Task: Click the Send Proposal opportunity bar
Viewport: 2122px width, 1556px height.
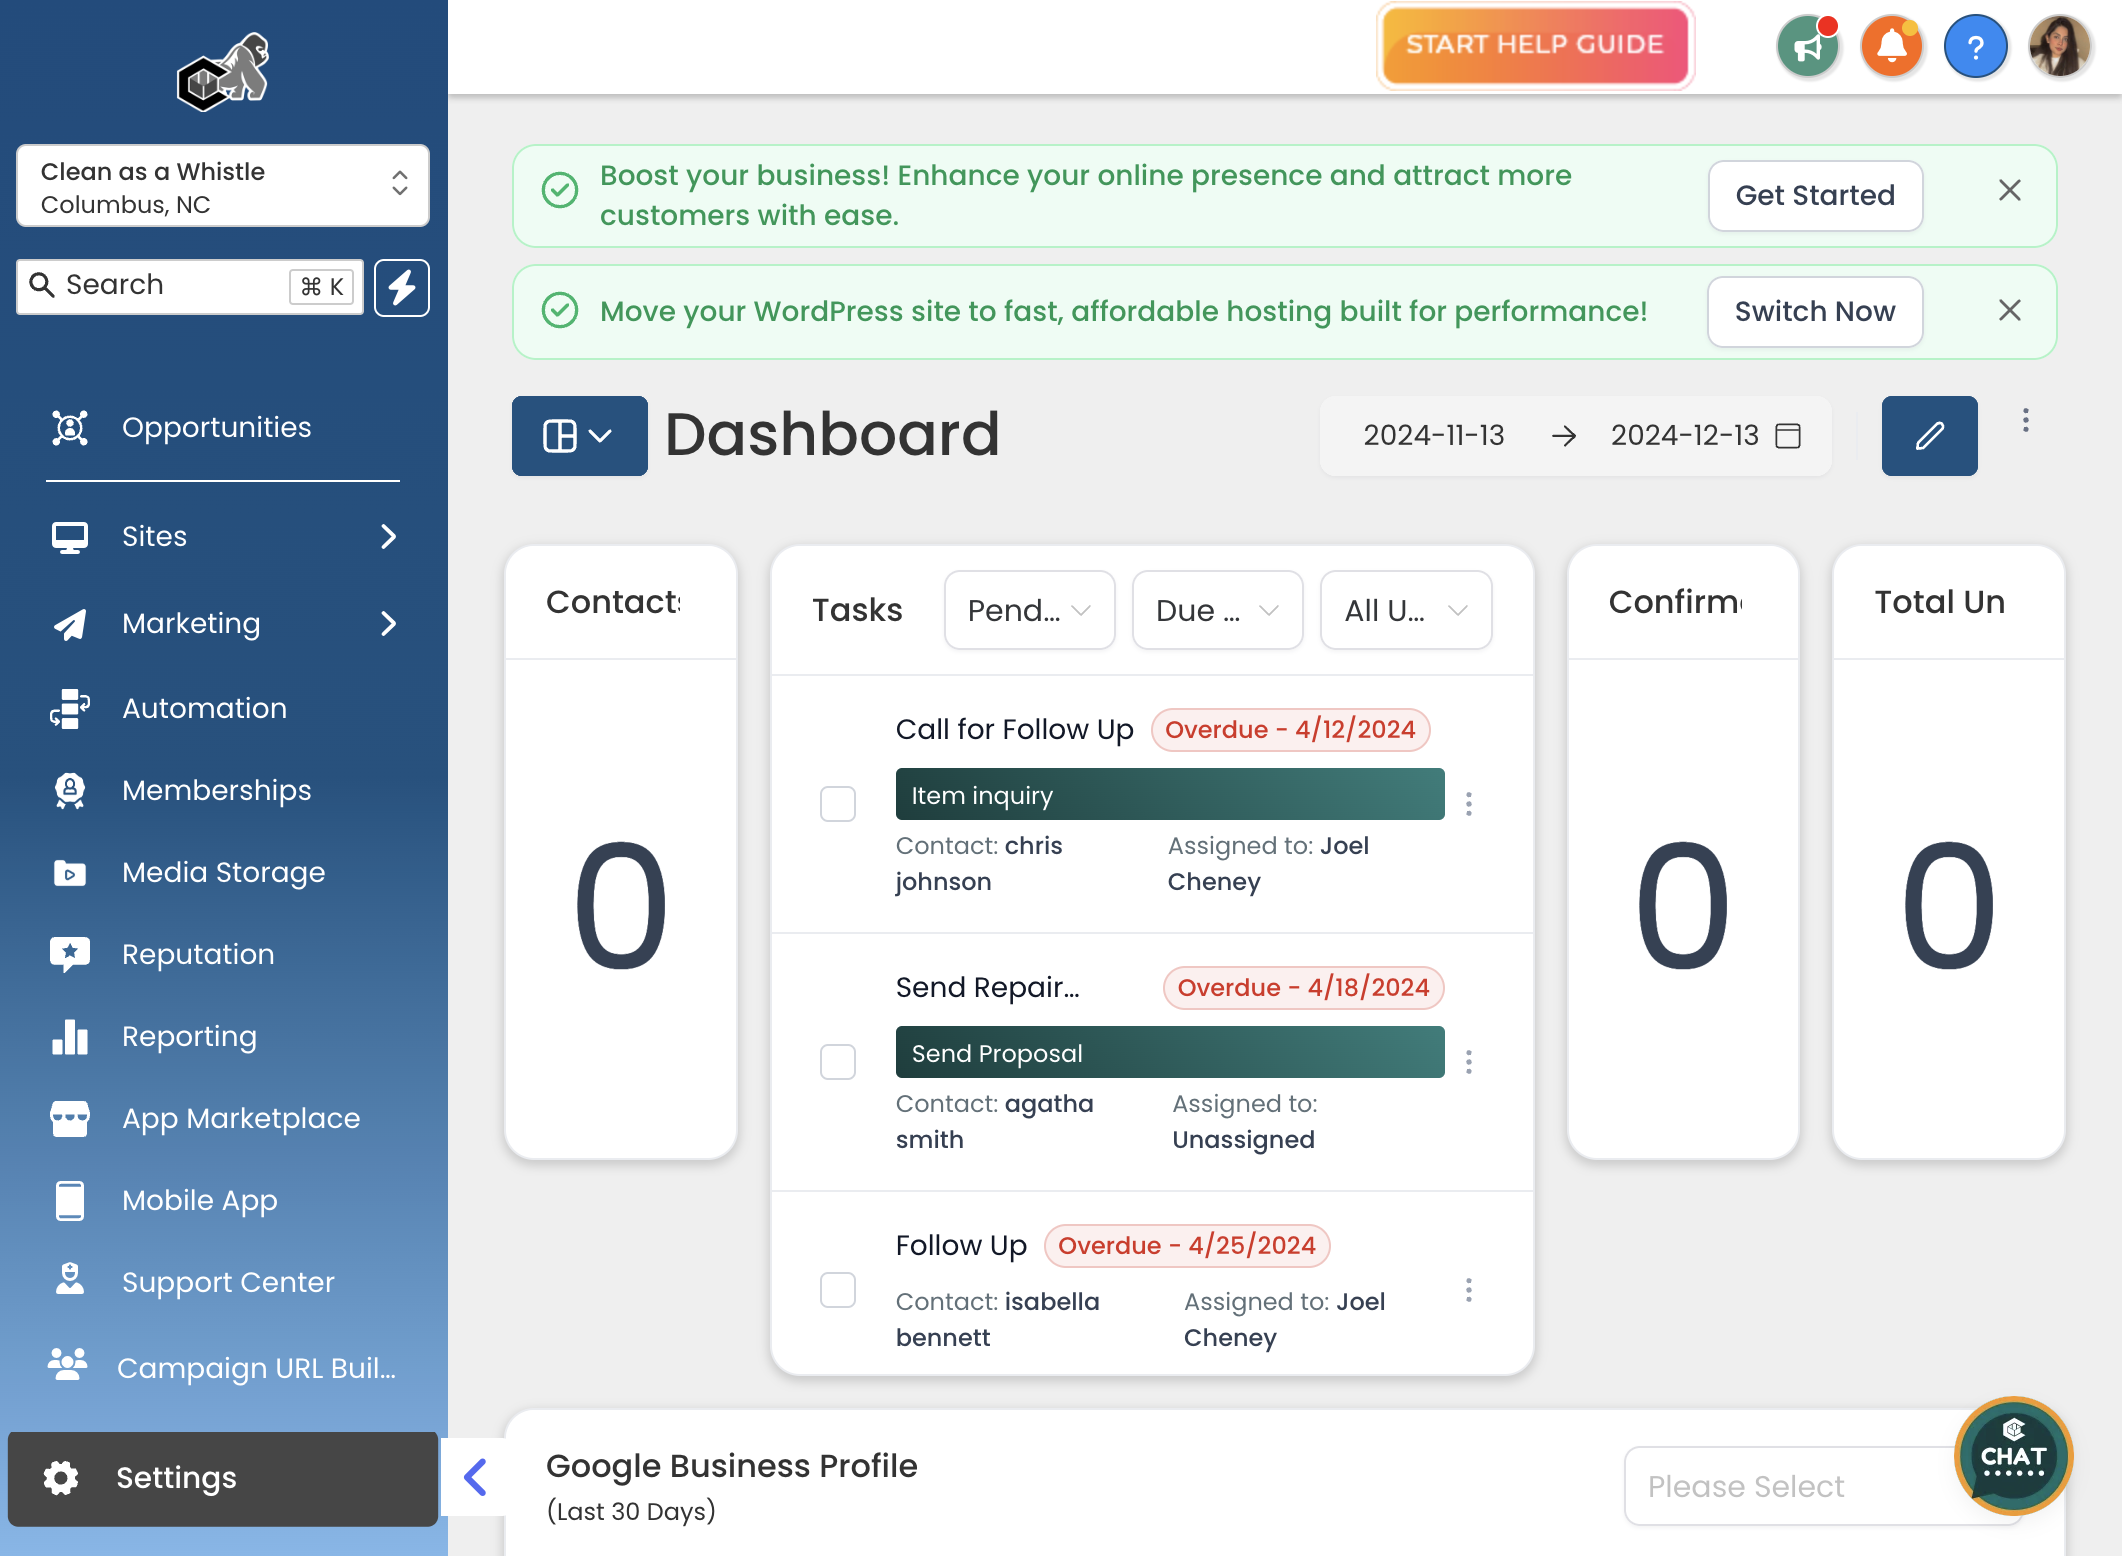Action: 1170,1053
